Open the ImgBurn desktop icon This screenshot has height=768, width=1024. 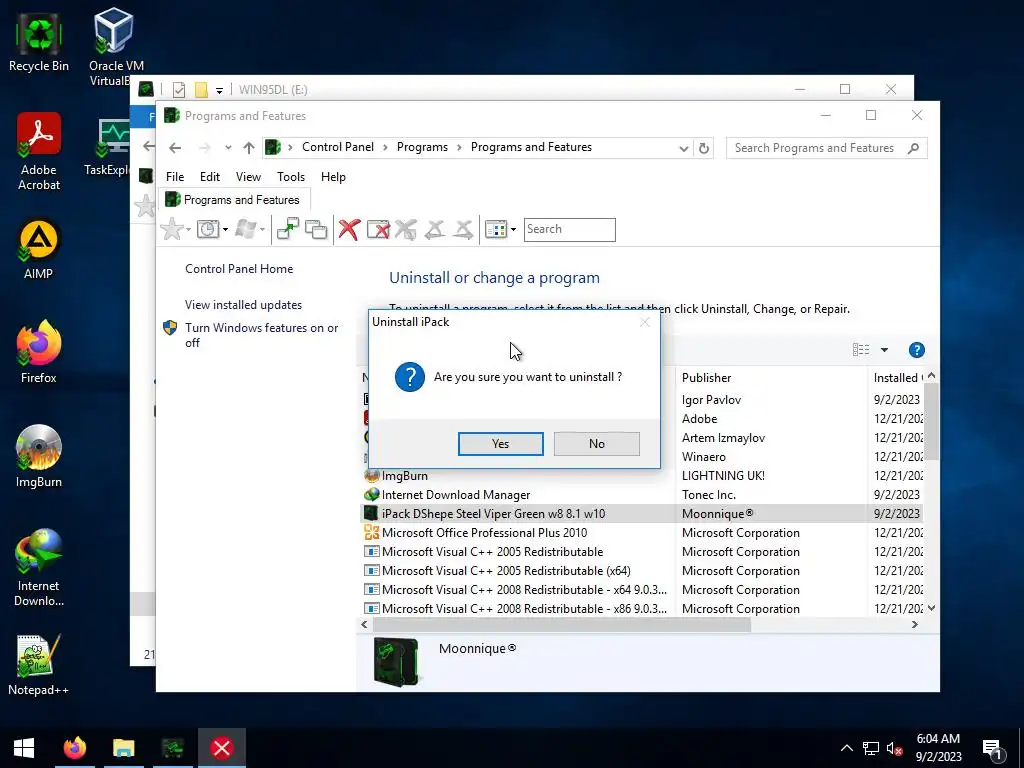[39, 456]
